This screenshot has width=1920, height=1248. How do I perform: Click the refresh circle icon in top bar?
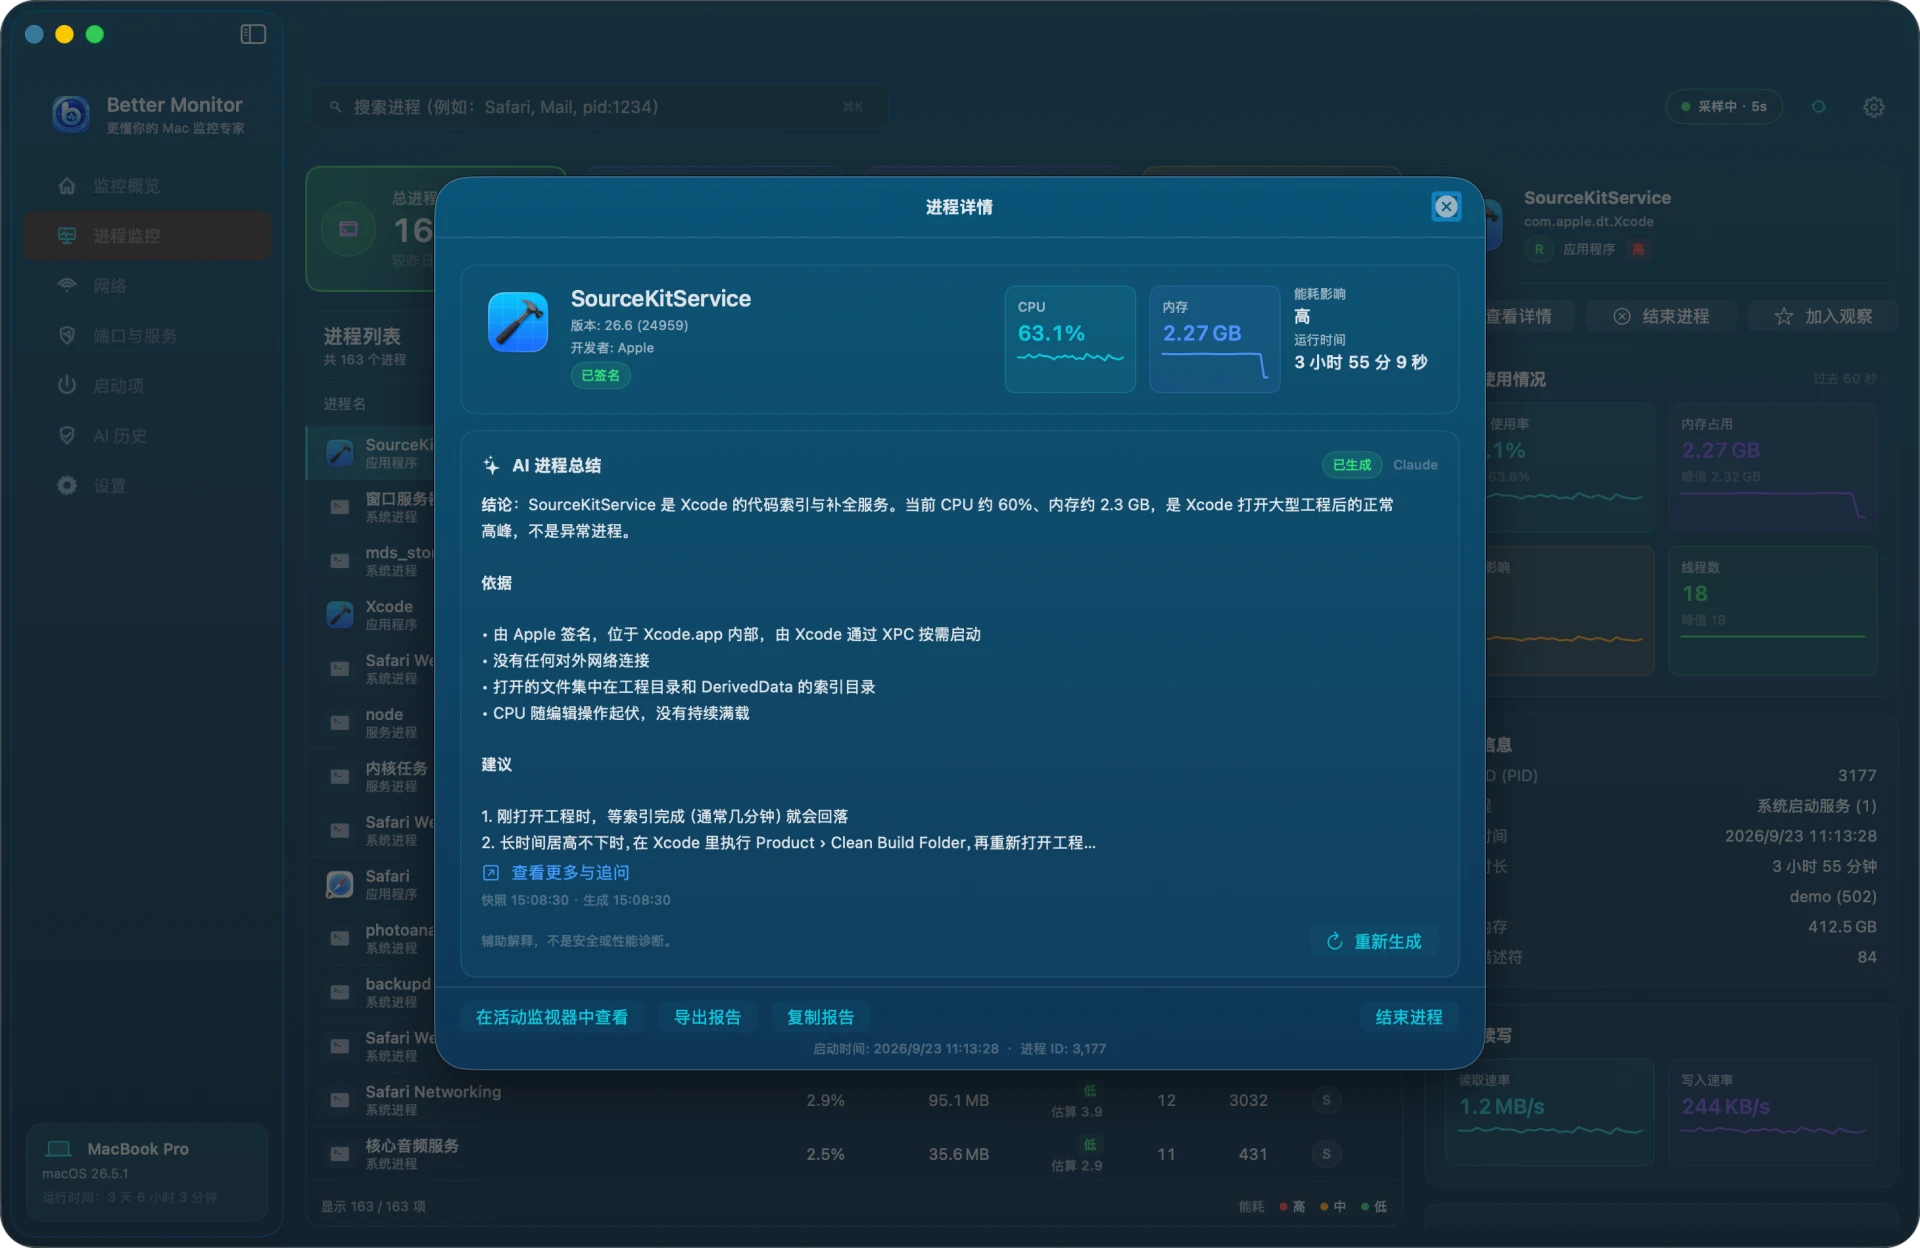tap(1819, 107)
